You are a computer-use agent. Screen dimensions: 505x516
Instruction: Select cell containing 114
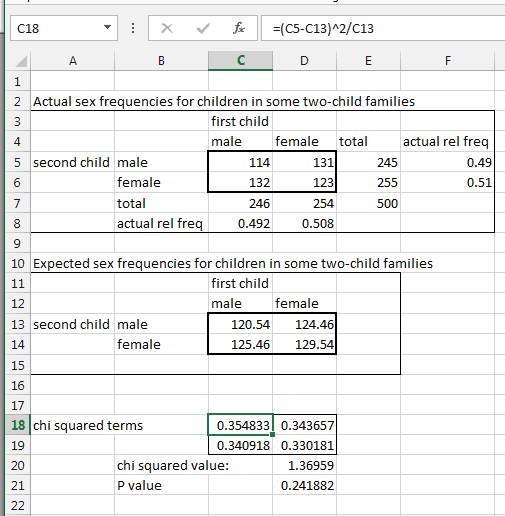240,162
